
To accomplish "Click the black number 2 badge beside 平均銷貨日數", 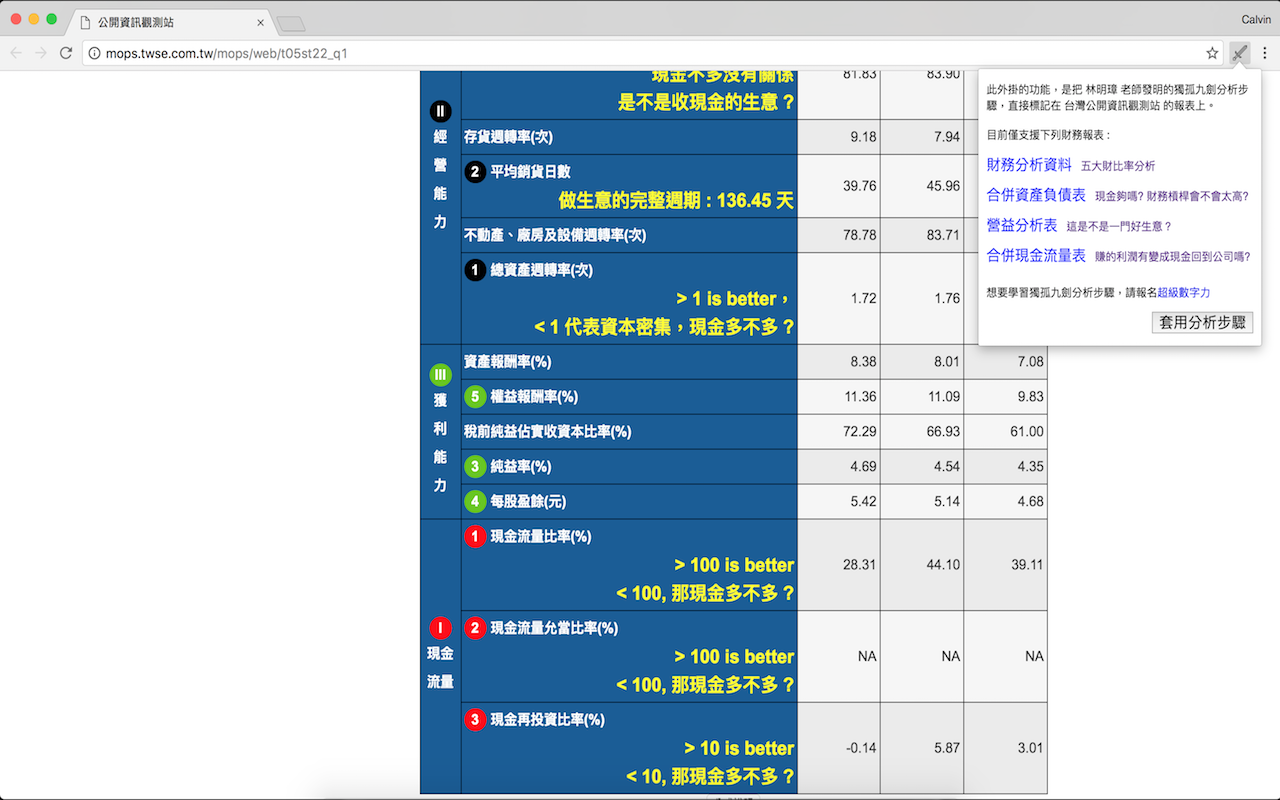I will click(475, 172).
